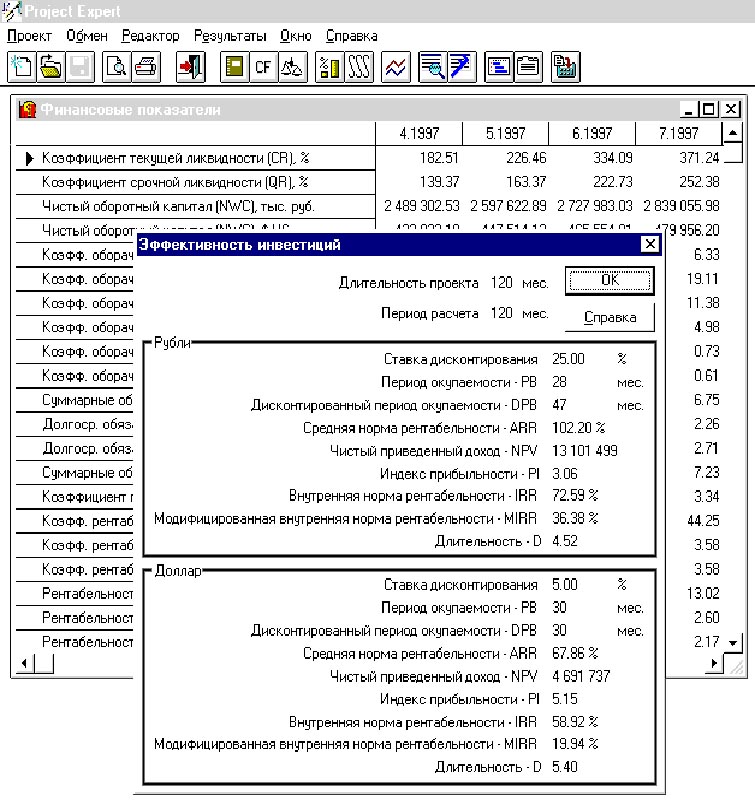Click the dollar discount rate 5.00
This screenshot has width=755, height=800.
coord(565,585)
